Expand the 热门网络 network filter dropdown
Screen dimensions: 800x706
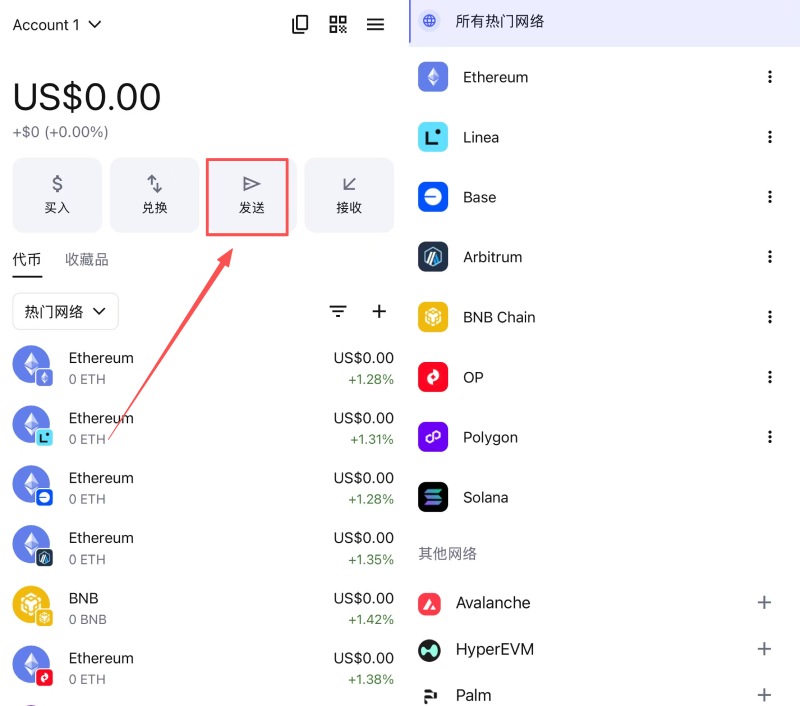click(x=65, y=311)
